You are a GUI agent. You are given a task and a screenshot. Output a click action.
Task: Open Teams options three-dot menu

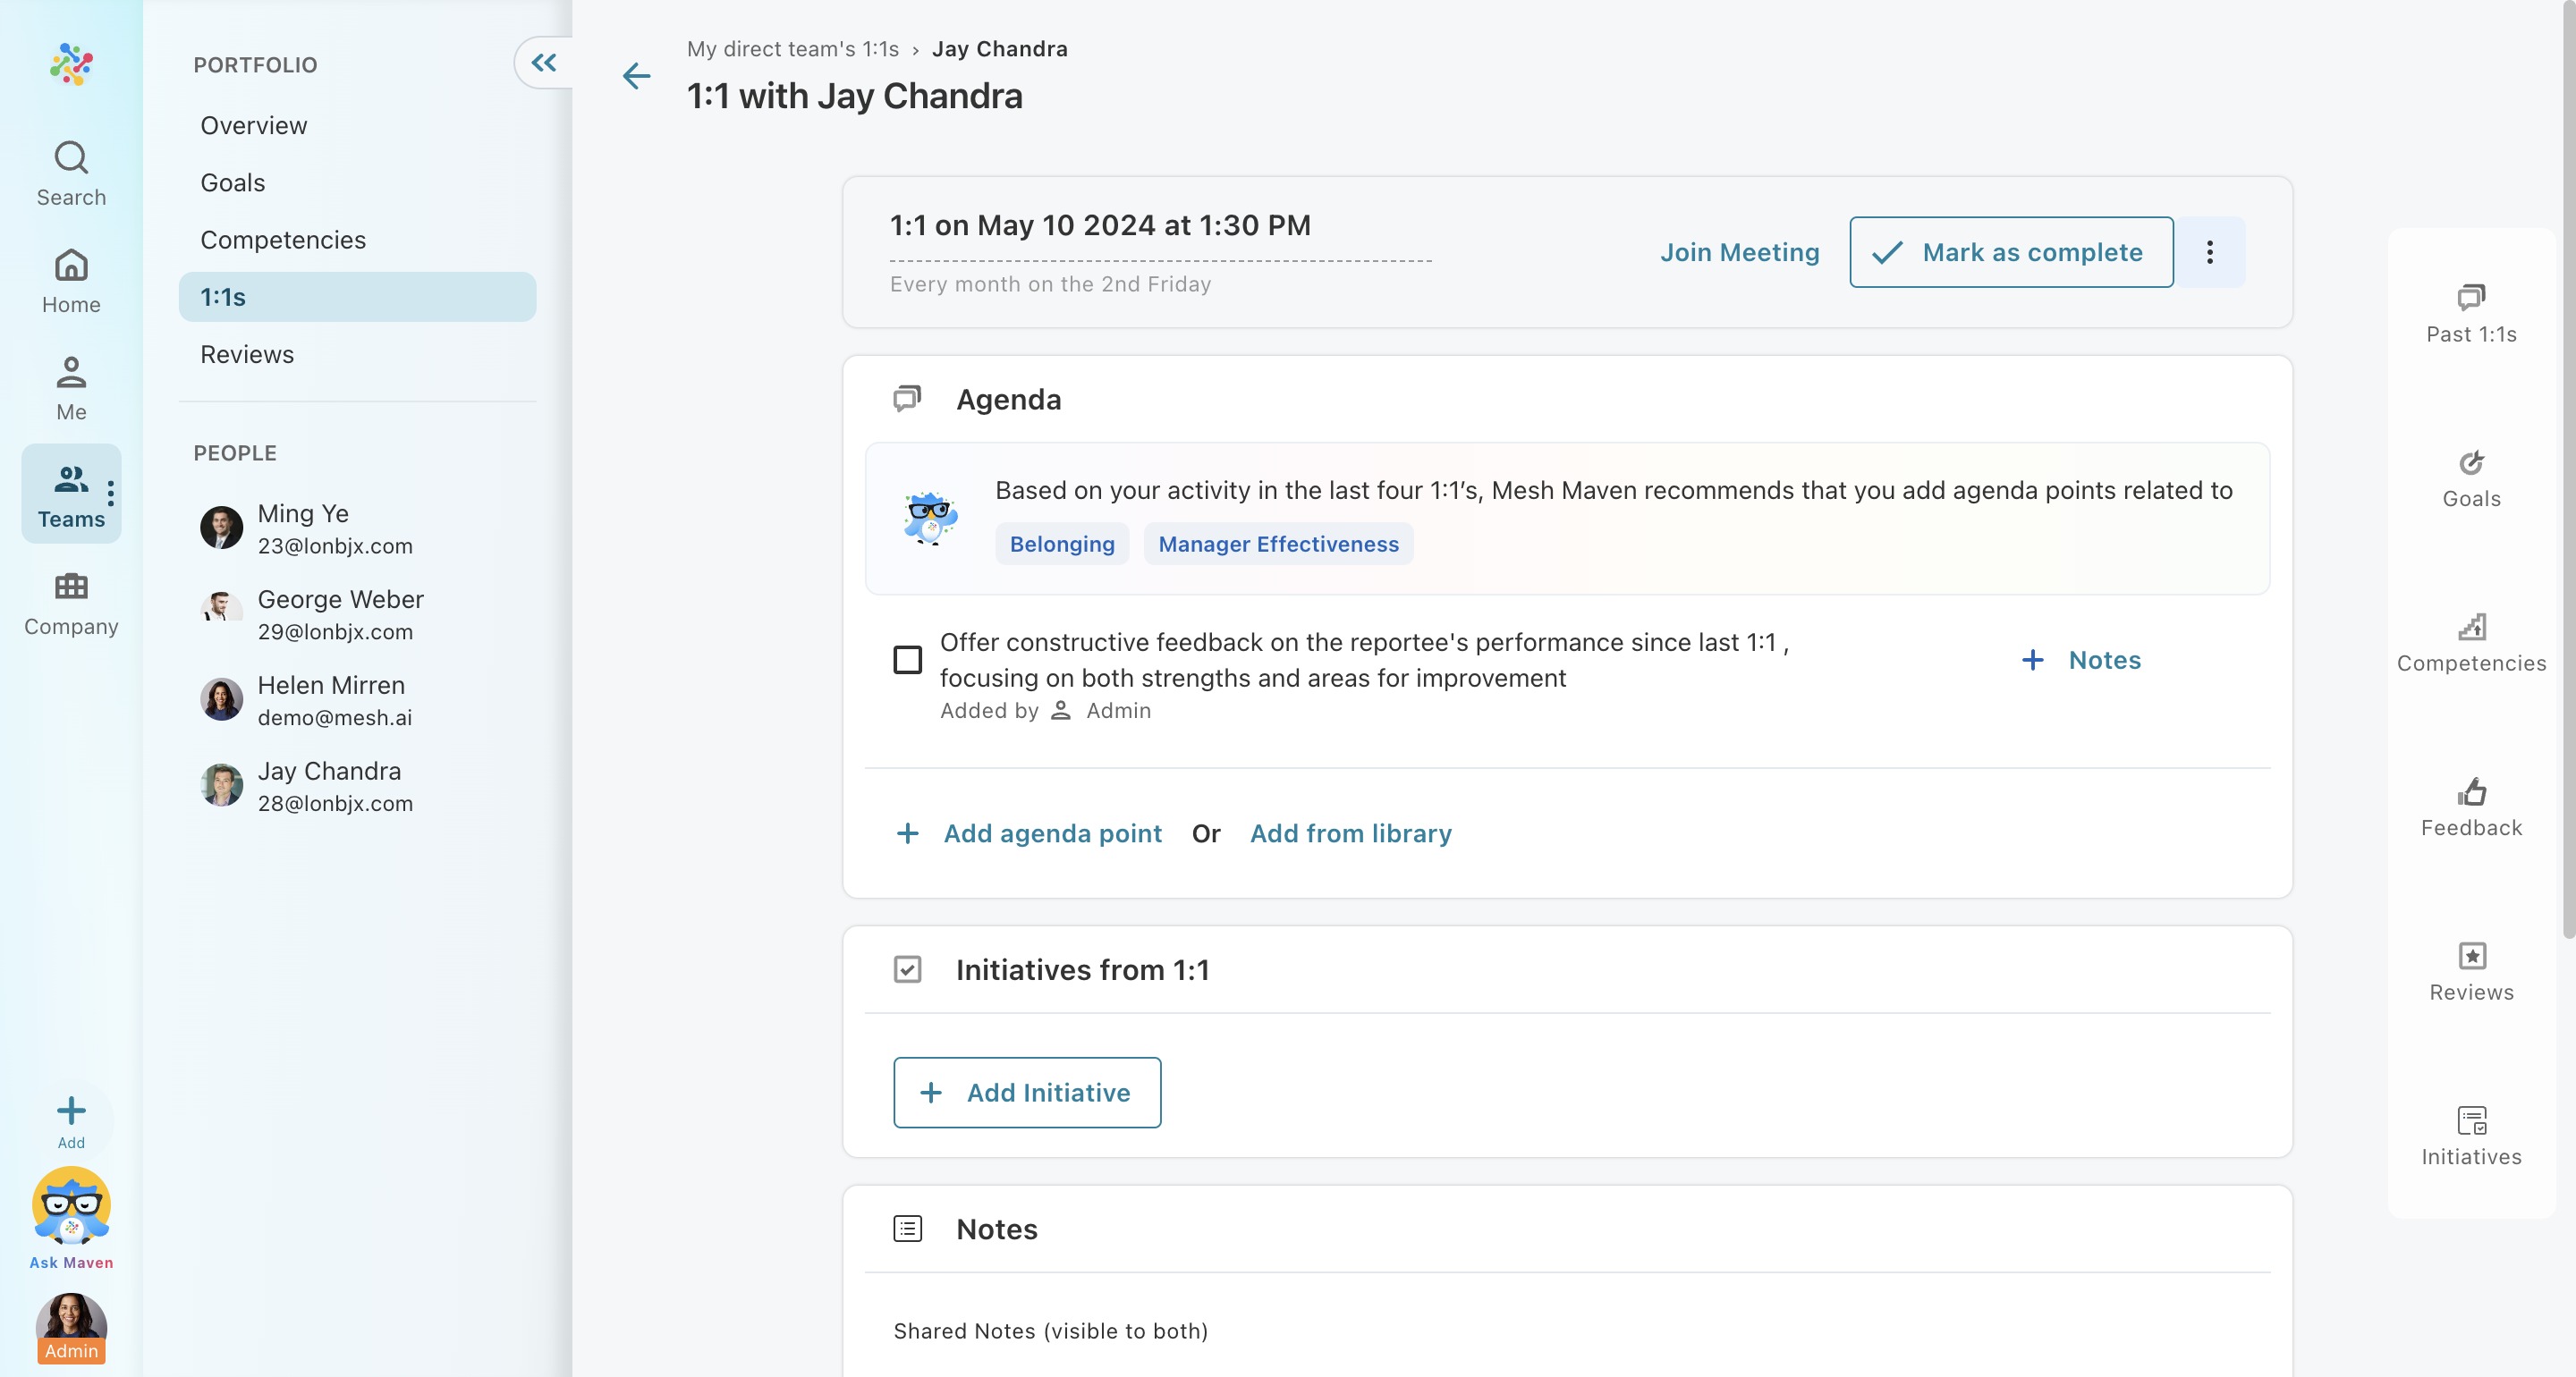[111, 493]
